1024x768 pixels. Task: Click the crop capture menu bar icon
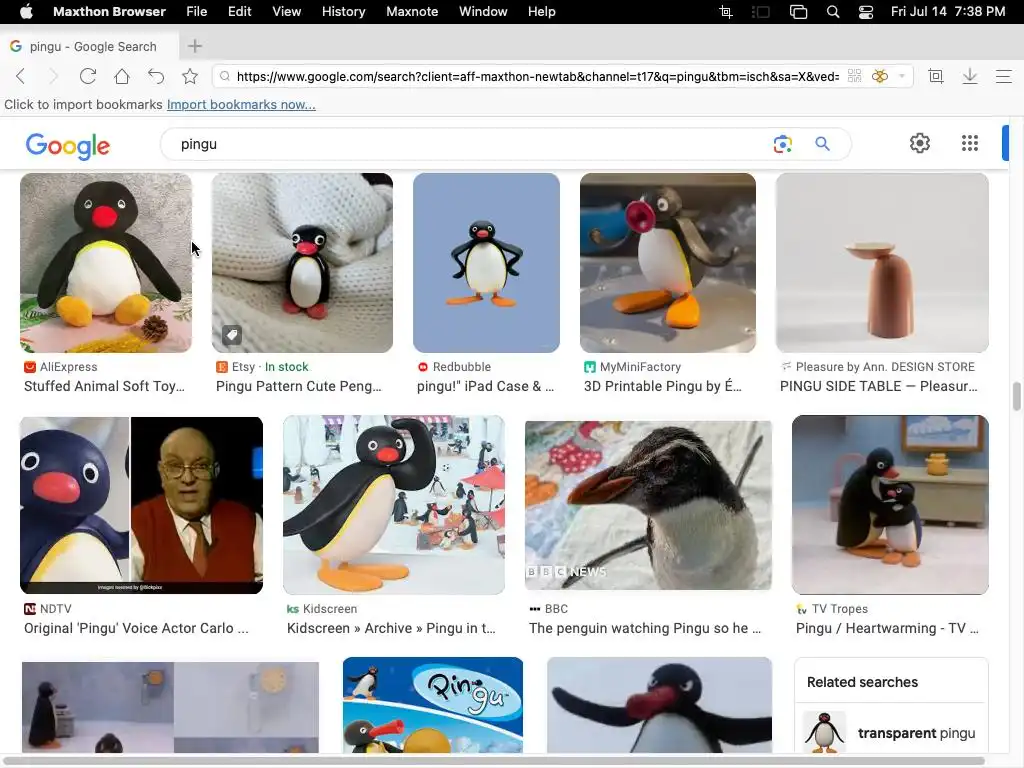coord(726,12)
